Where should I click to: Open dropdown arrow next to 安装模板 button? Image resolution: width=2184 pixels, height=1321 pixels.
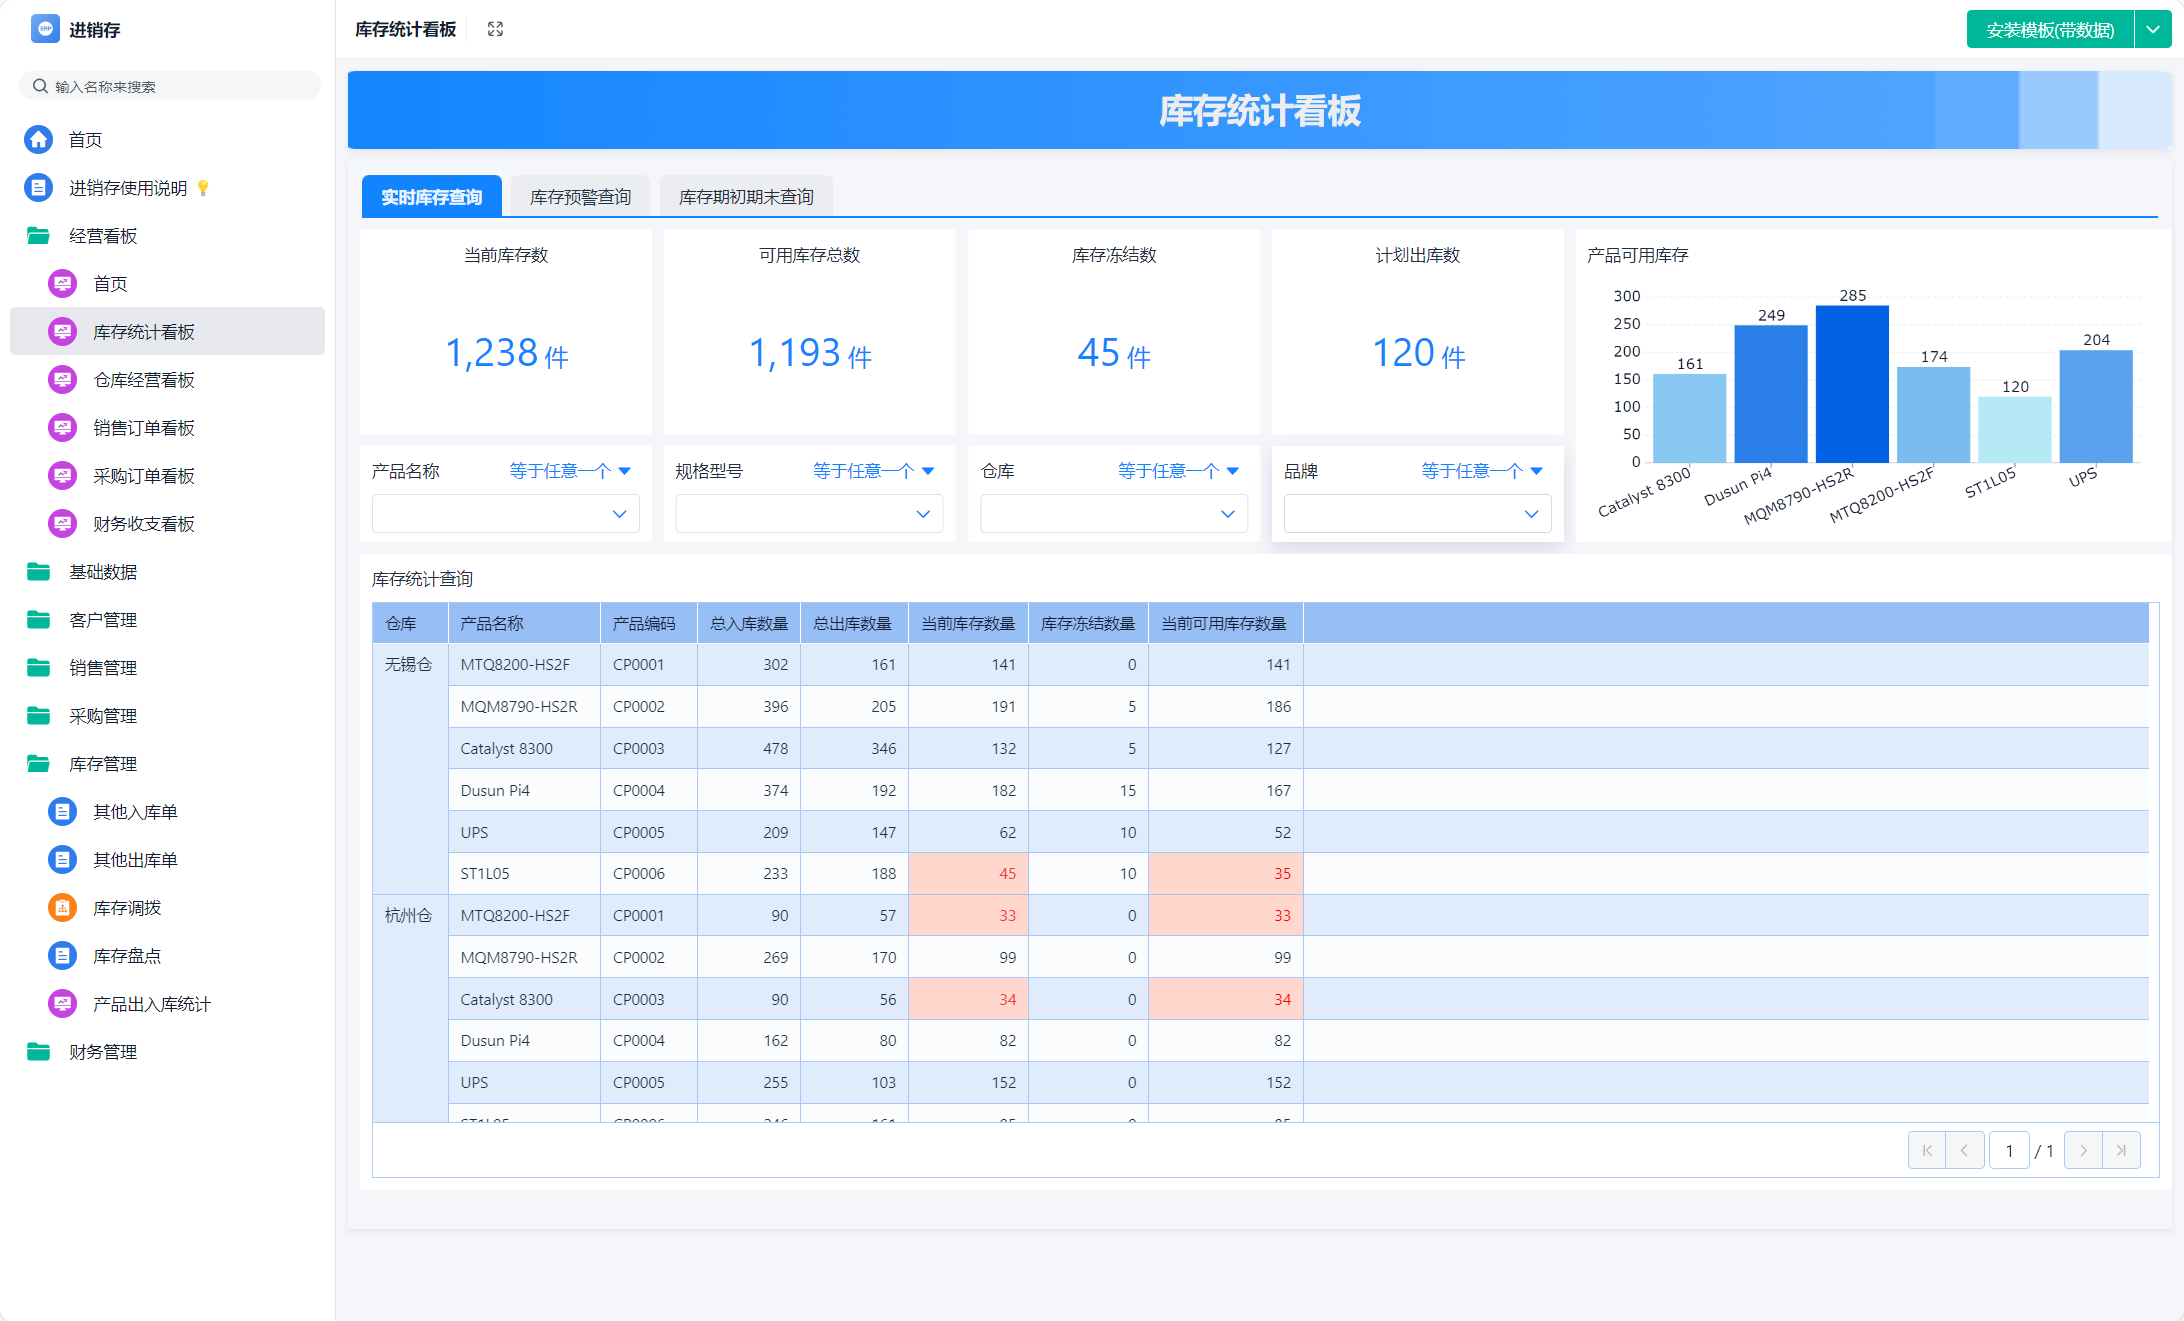point(2153,29)
